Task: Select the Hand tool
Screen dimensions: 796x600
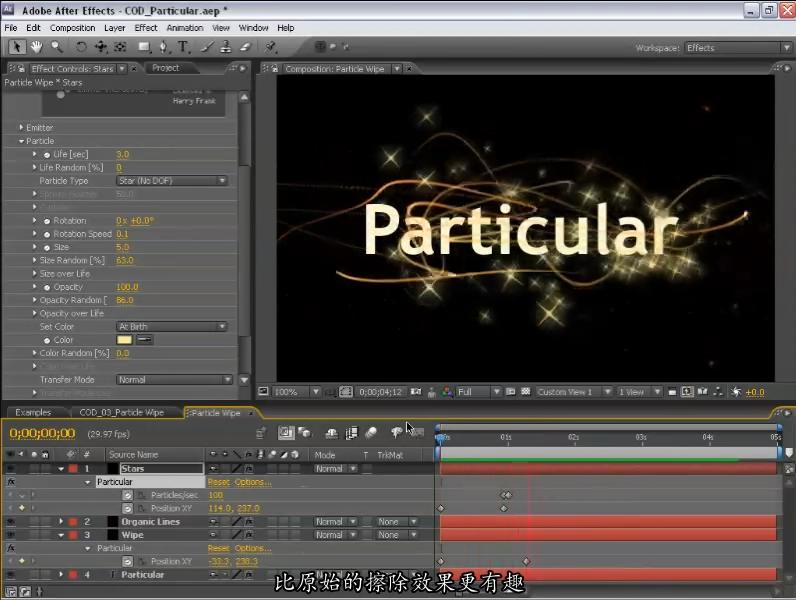Action: point(36,47)
